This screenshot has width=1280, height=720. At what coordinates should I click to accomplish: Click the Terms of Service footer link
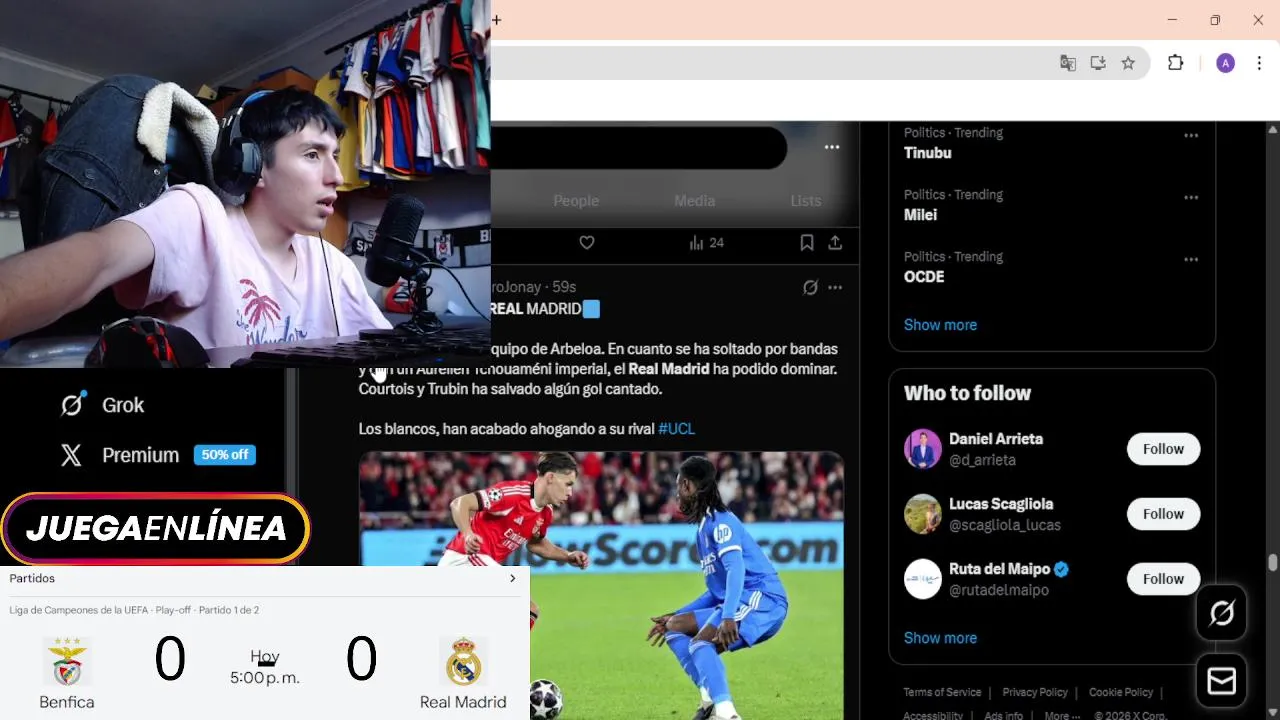[x=942, y=692]
